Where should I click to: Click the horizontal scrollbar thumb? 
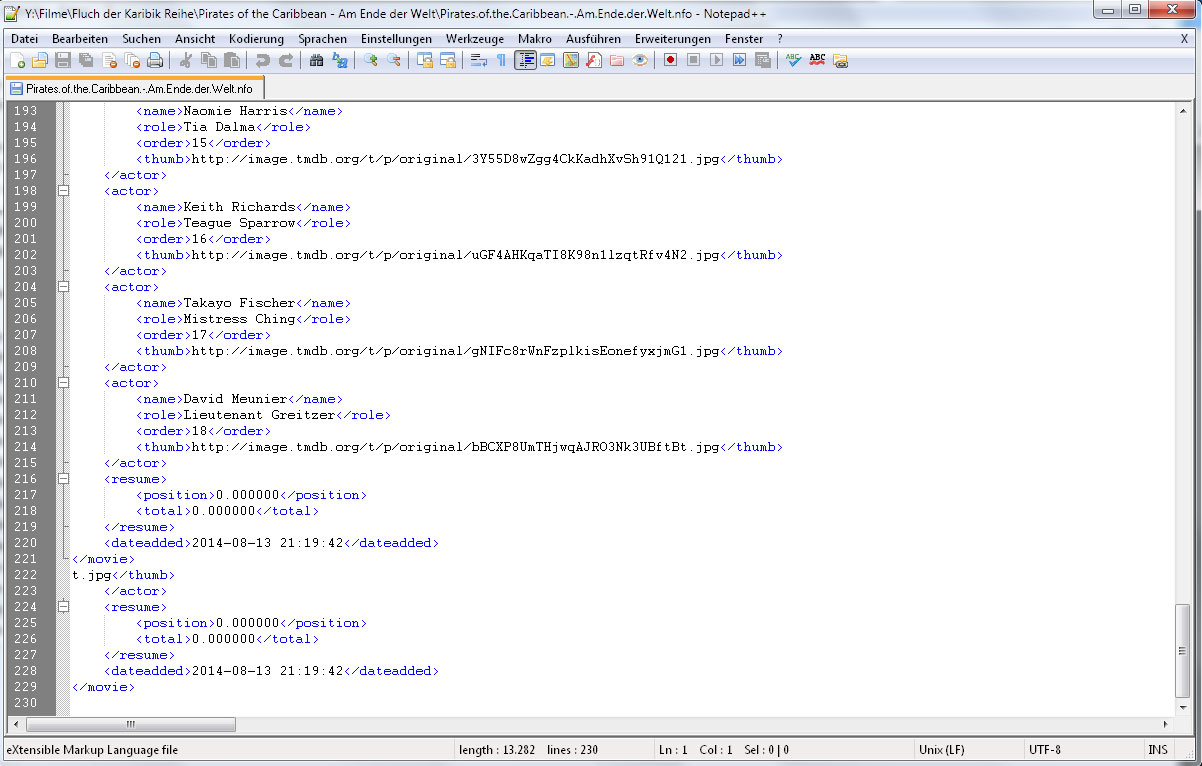click(x=131, y=724)
